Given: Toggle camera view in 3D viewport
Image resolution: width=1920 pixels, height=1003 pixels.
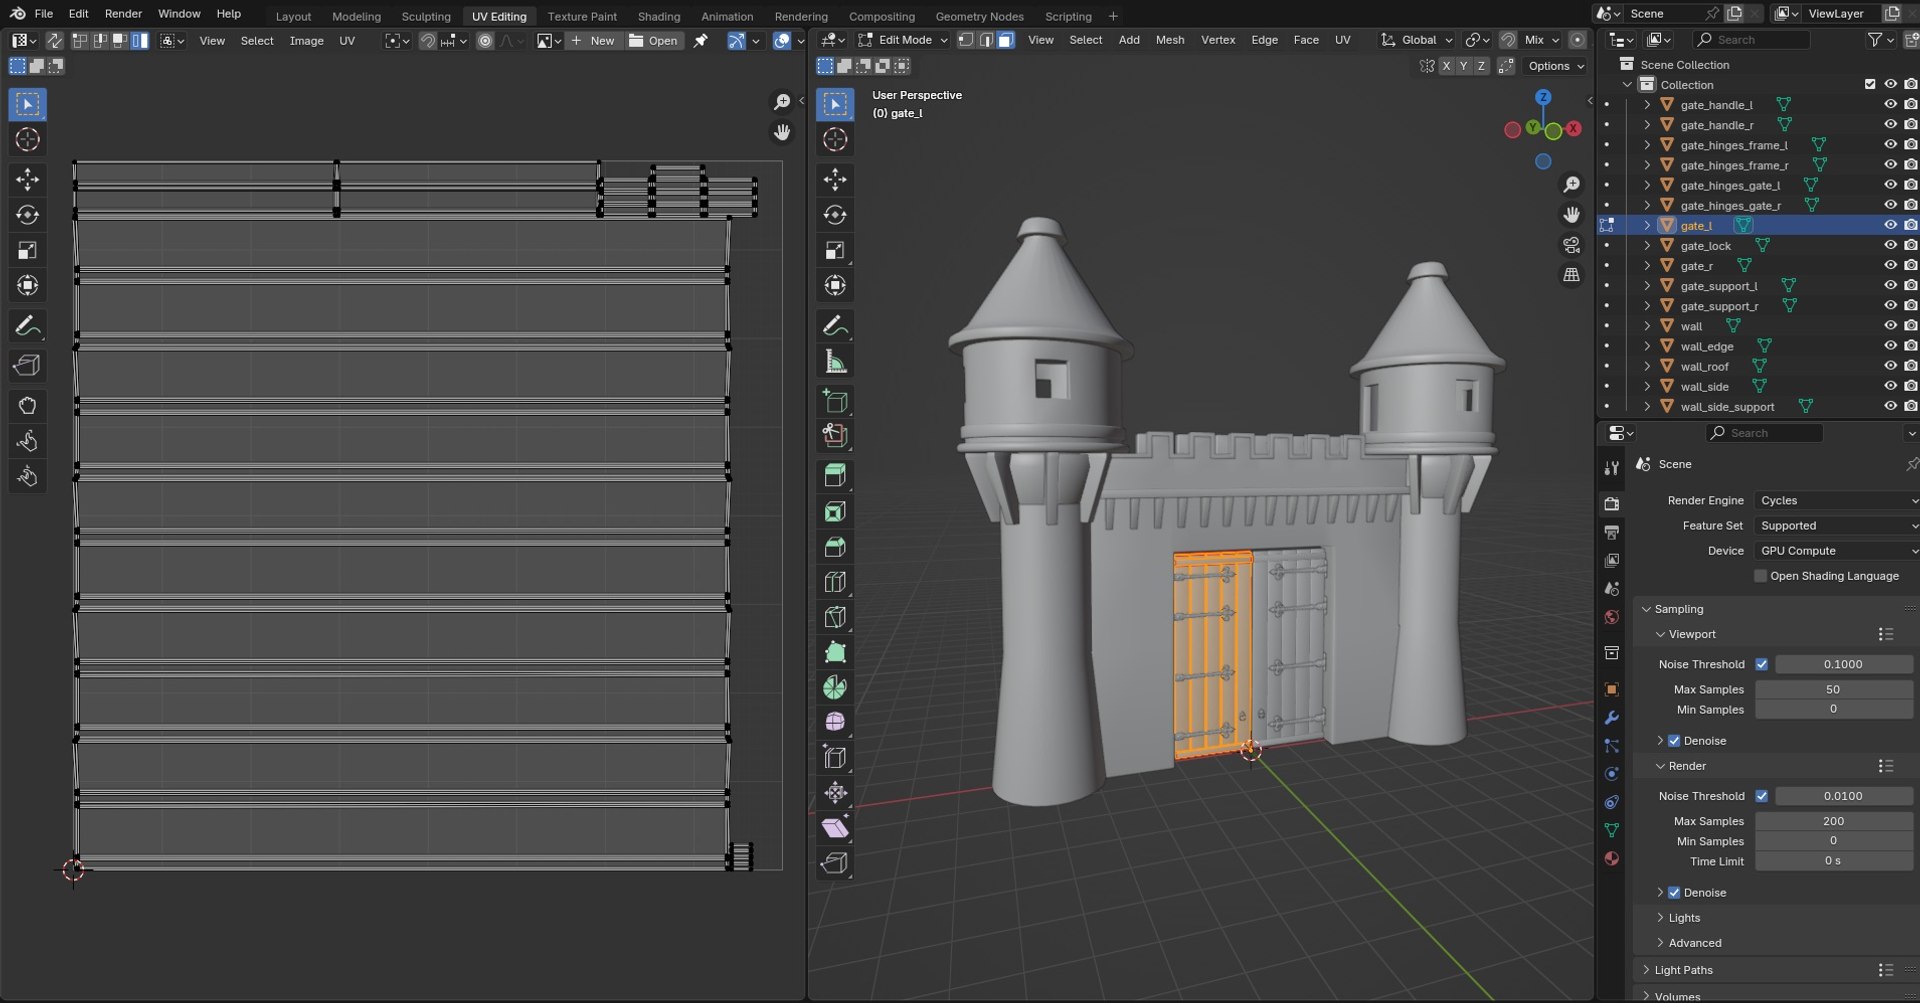Looking at the screenshot, I should (x=1571, y=245).
